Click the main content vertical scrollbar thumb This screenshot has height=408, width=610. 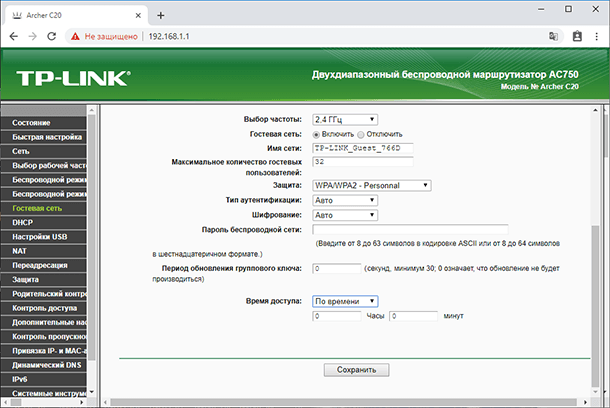pyautogui.click(x=595, y=306)
